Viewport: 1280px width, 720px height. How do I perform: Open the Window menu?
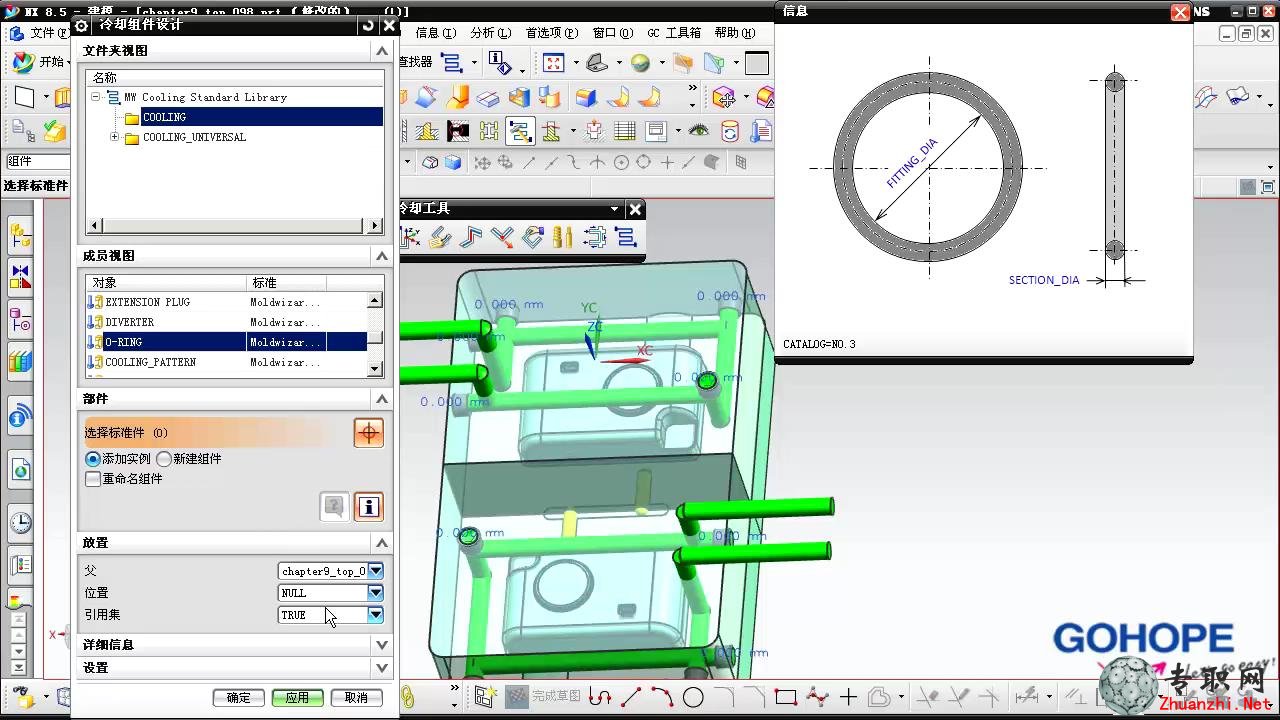tap(612, 33)
